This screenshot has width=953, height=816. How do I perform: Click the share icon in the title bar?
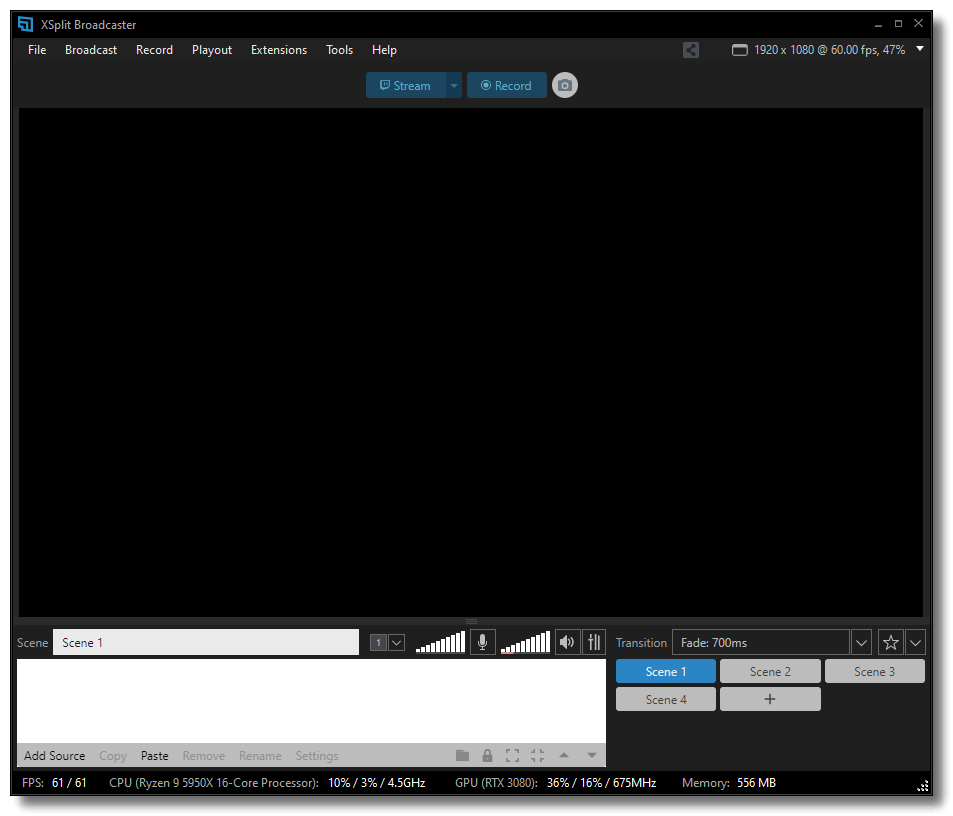click(x=690, y=50)
